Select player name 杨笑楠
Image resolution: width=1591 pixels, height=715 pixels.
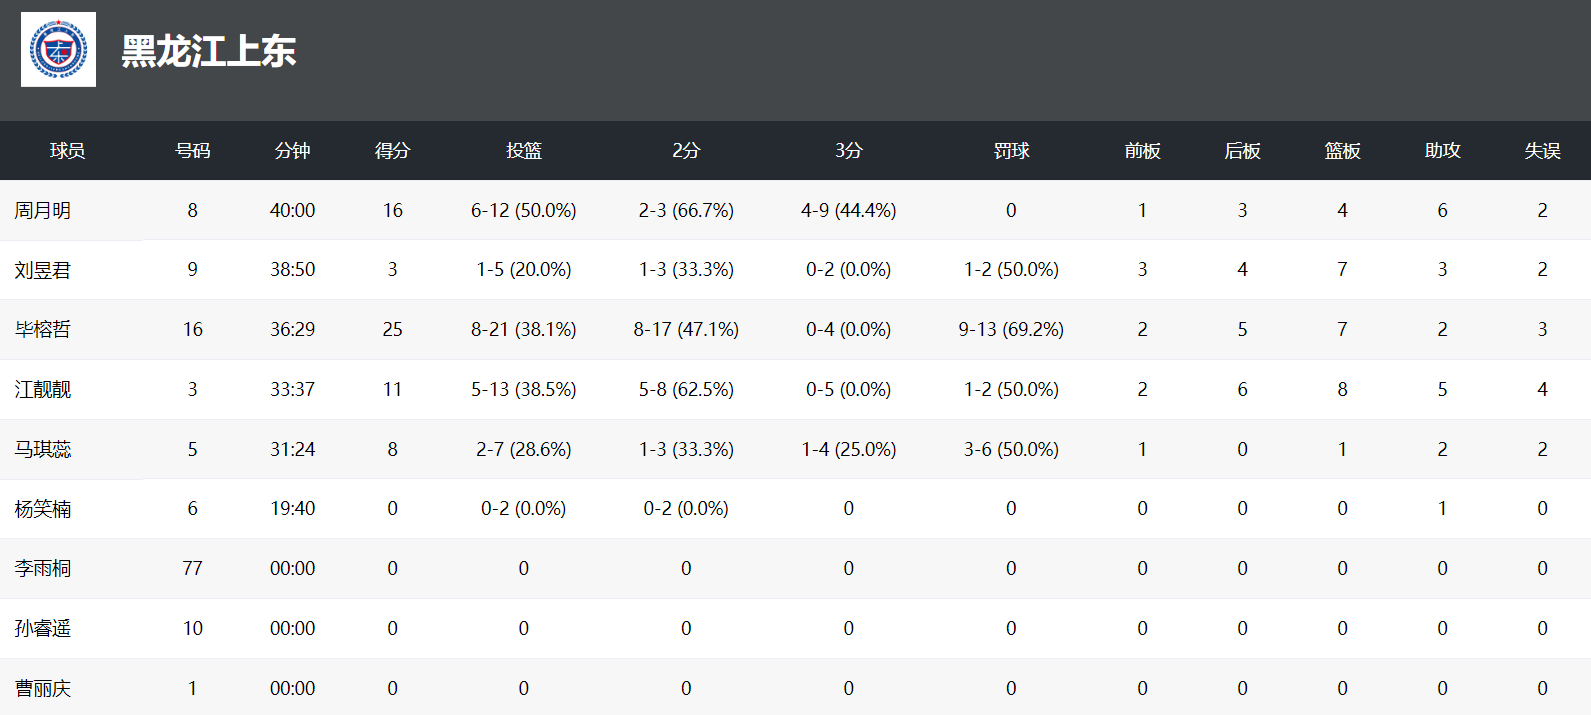click(43, 509)
